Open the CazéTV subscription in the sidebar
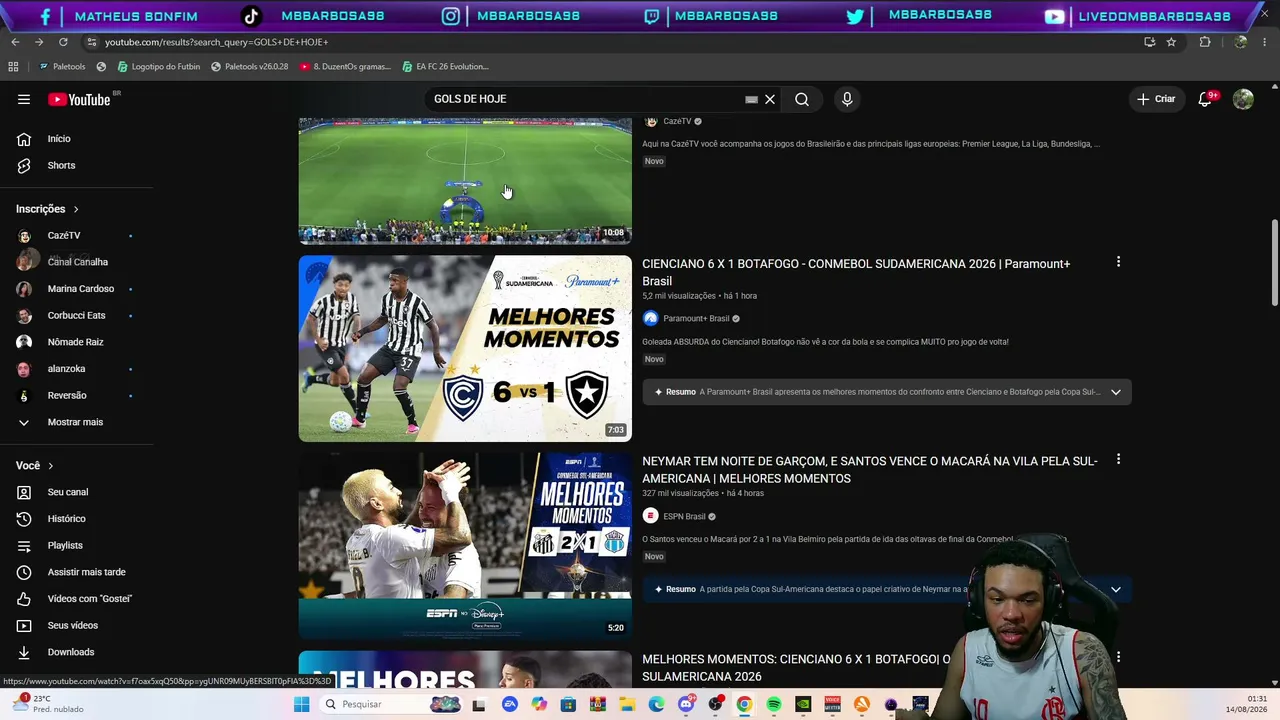This screenshot has height=720, width=1280. (x=64, y=236)
